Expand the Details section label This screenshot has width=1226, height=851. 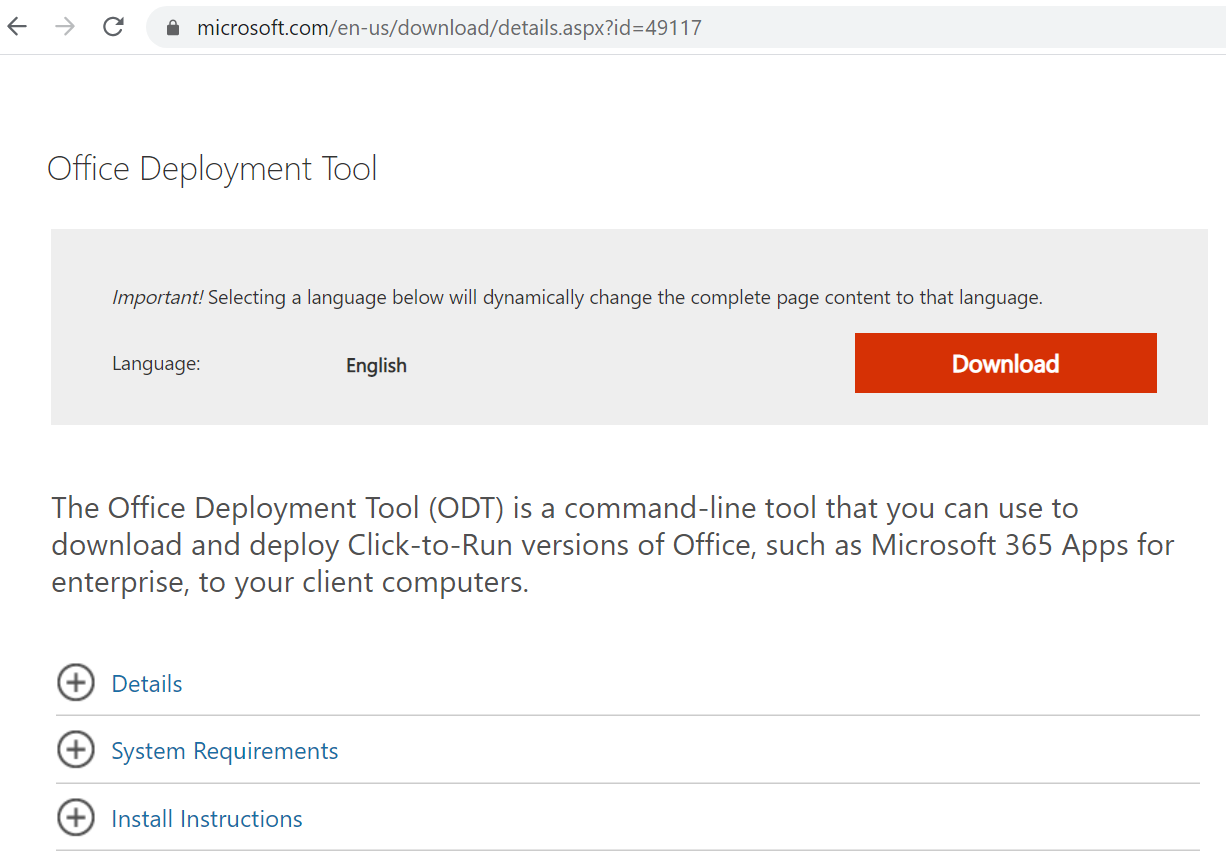click(x=147, y=684)
